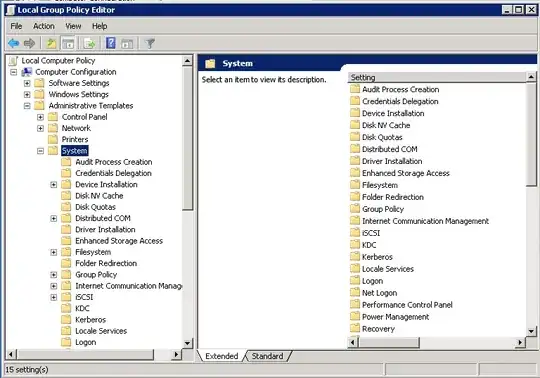Click the Filter funnel toolbar icon
This screenshot has height=378, width=540.
coord(149,43)
